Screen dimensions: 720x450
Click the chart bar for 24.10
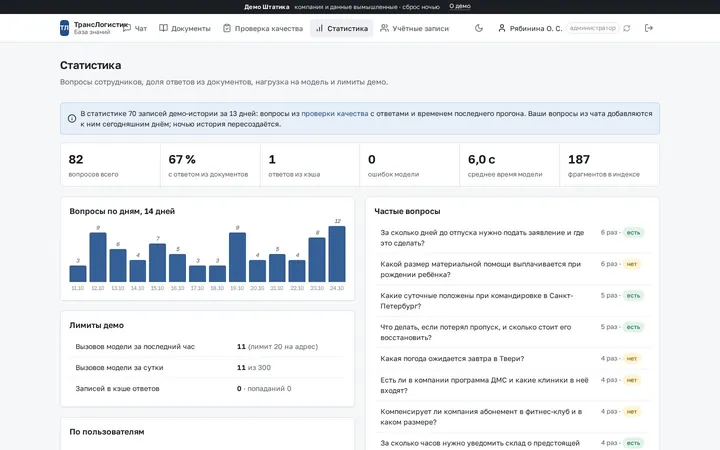[x=337, y=254]
